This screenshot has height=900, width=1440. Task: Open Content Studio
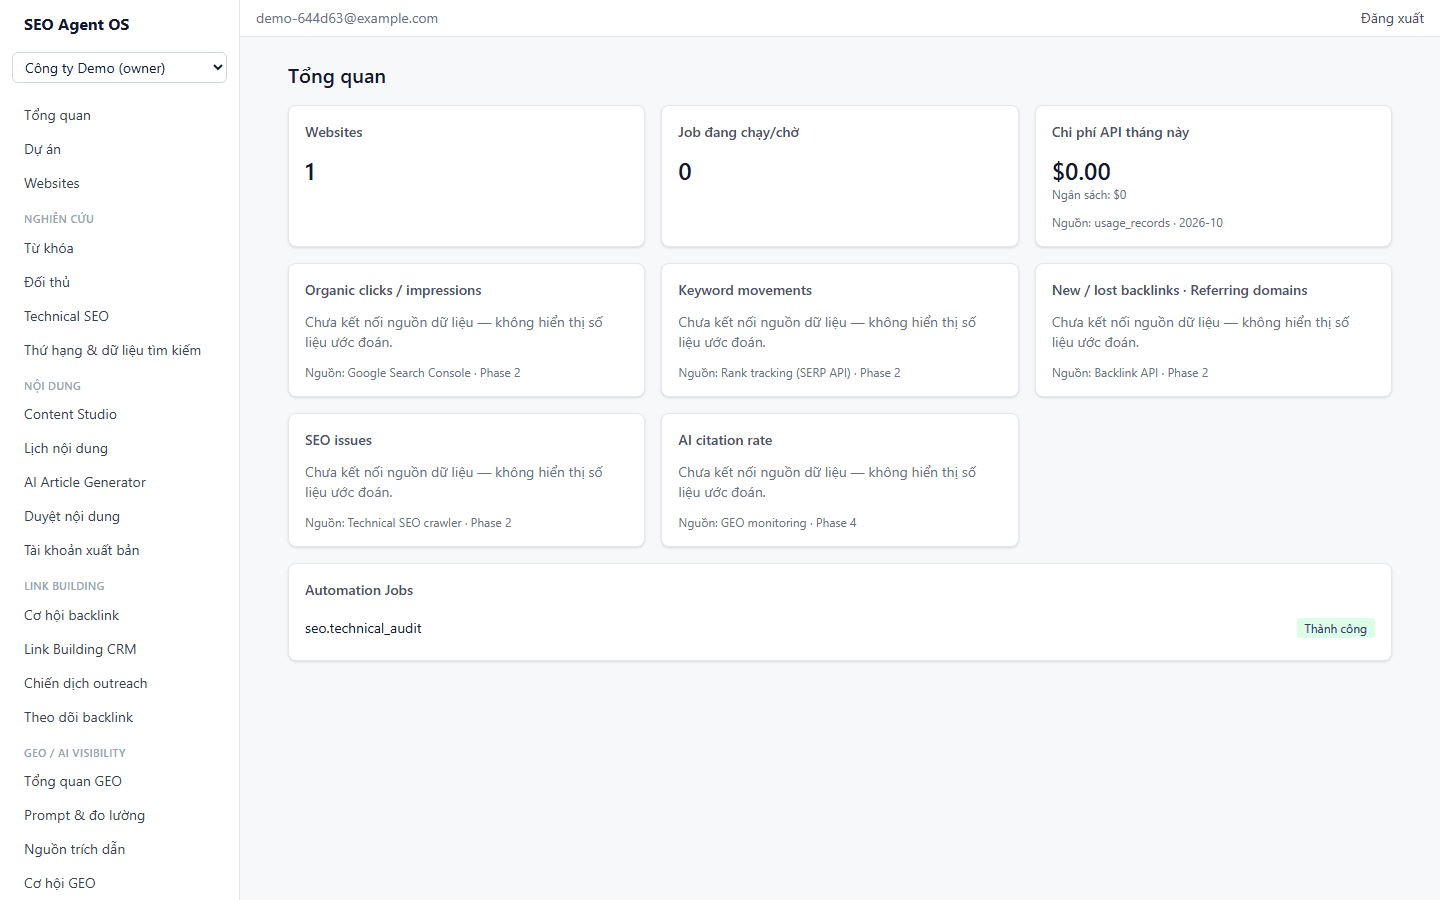point(70,414)
